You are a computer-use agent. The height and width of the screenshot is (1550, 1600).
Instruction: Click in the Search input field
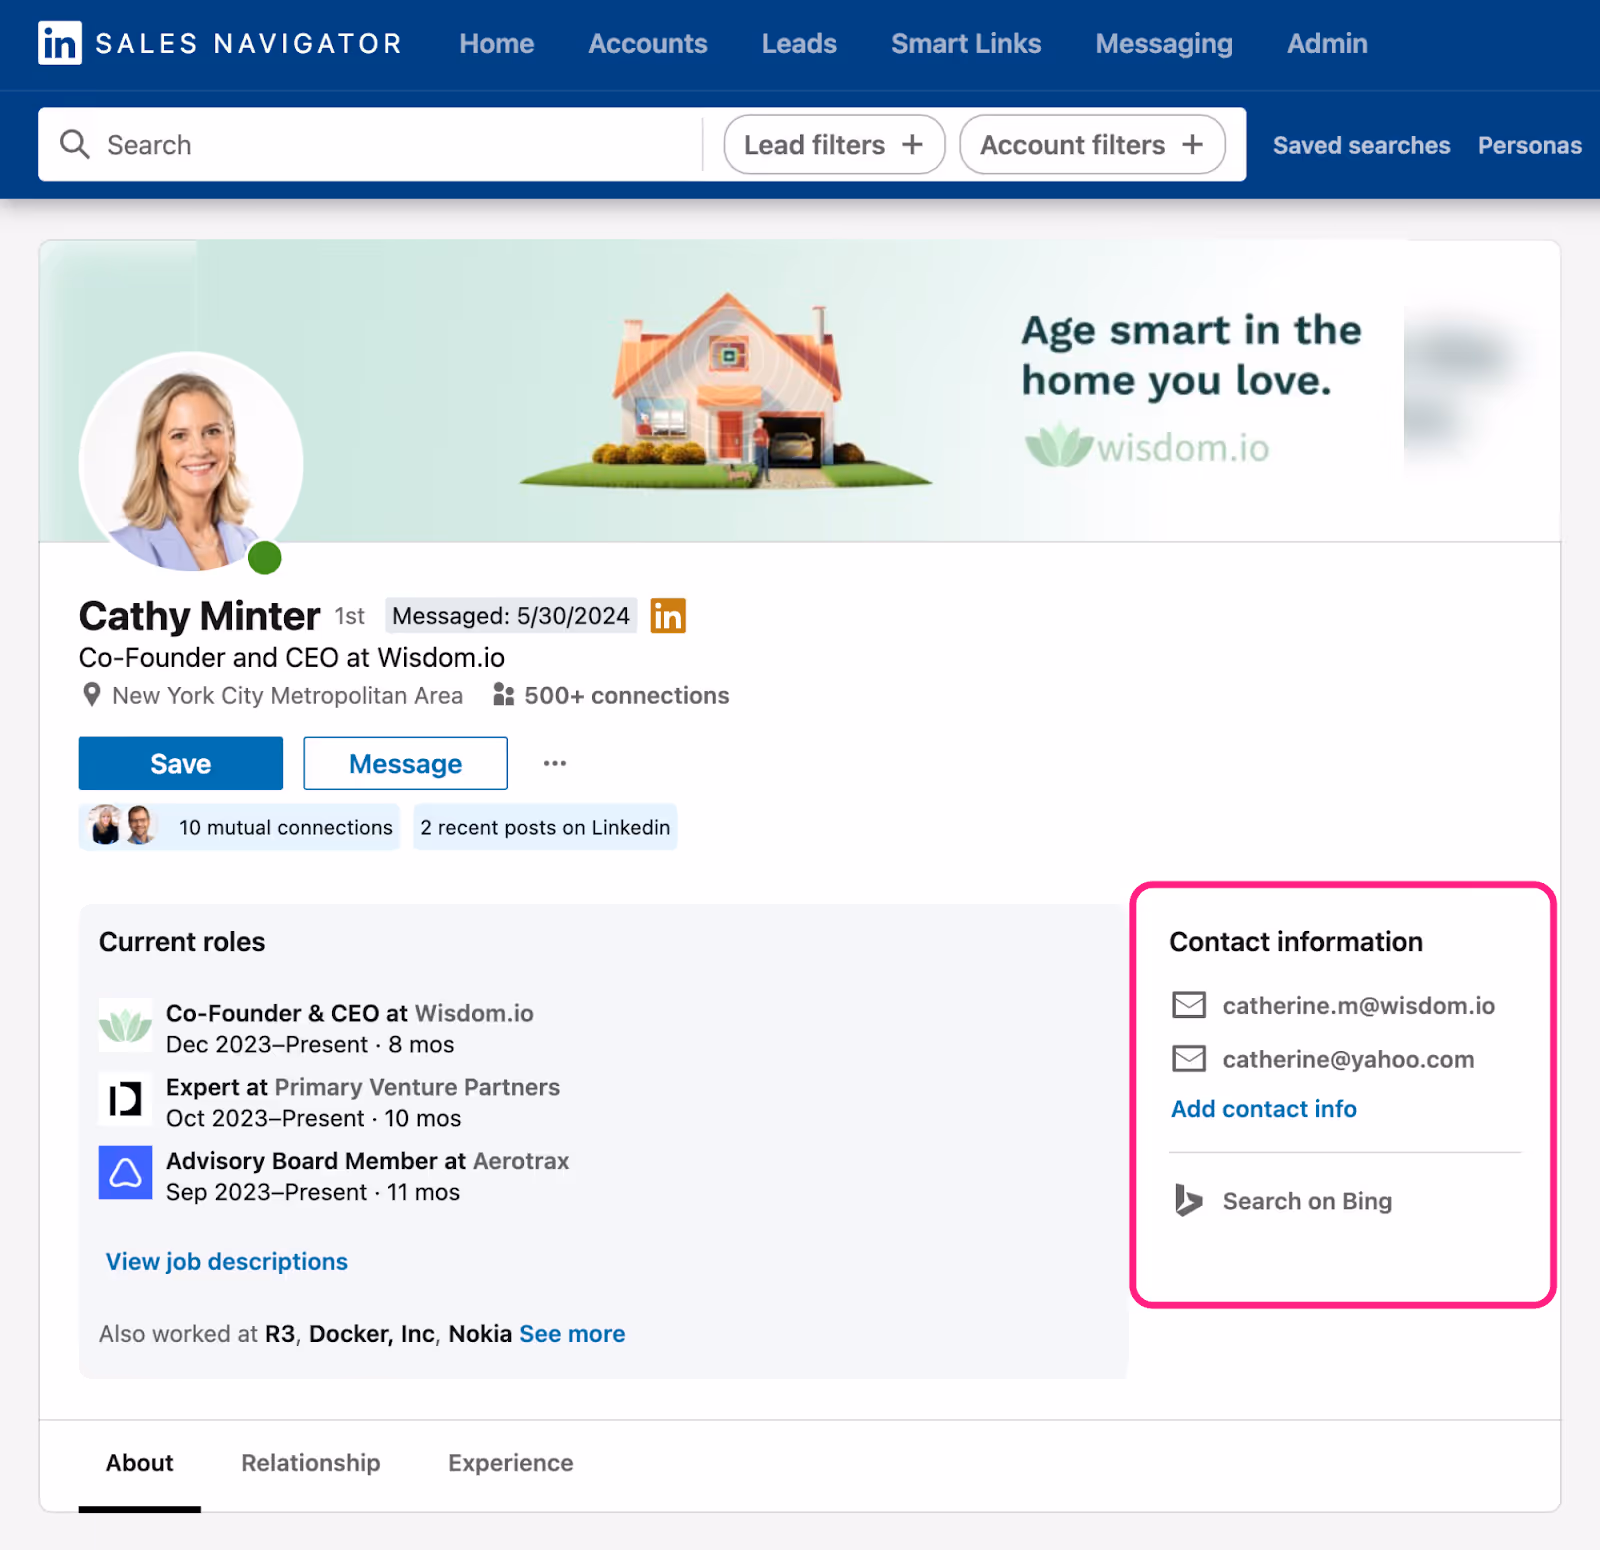coord(370,144)
